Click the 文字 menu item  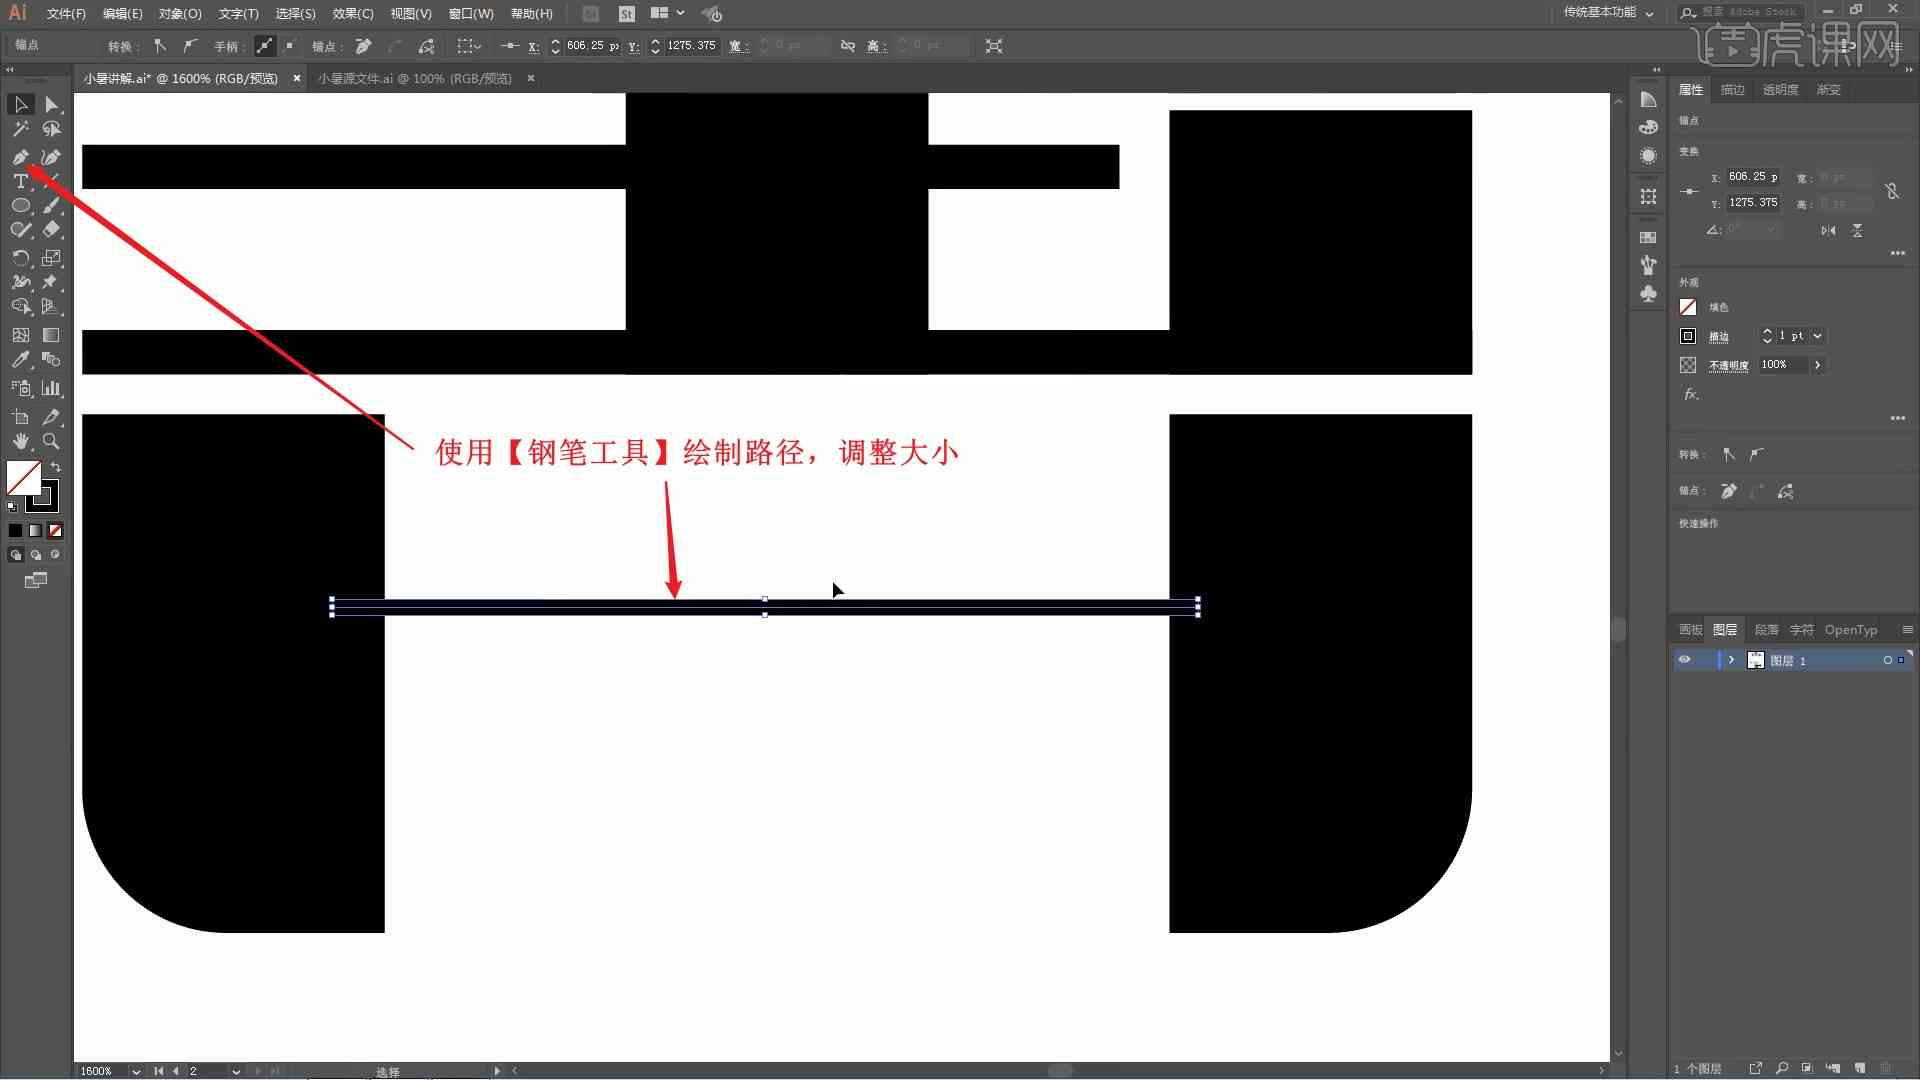pos(235,13)
